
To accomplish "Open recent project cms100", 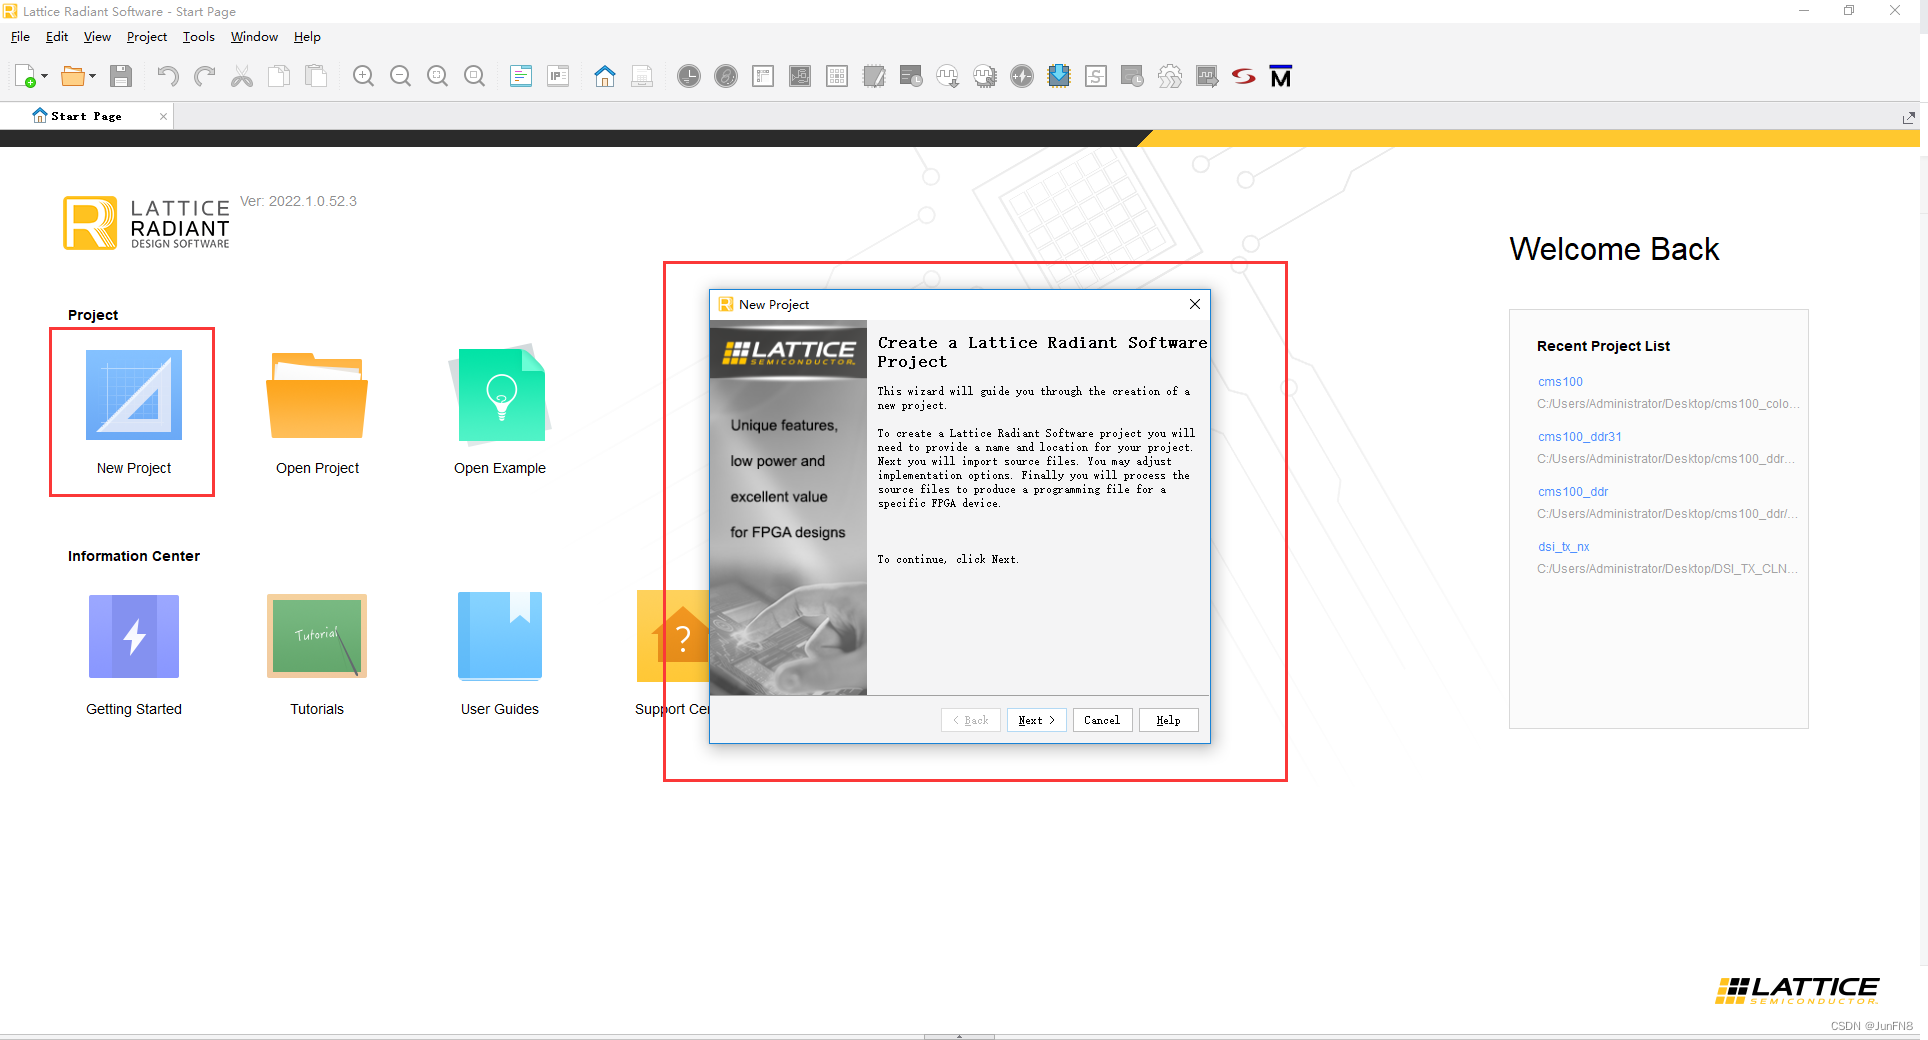I will click(x=1560, y=382).
